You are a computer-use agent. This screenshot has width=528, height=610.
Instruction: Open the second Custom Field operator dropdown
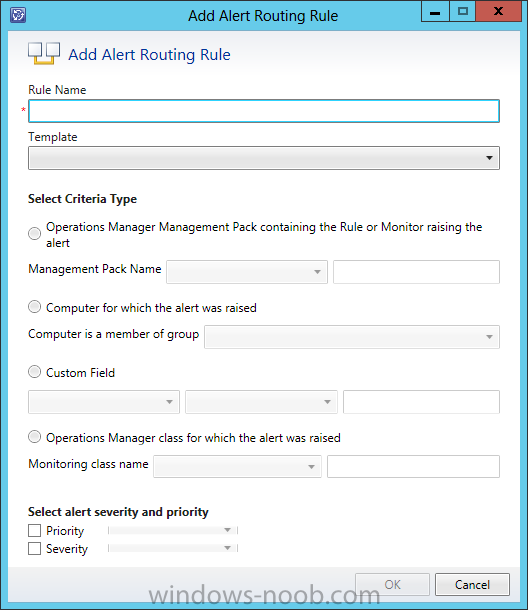point(261,402)
